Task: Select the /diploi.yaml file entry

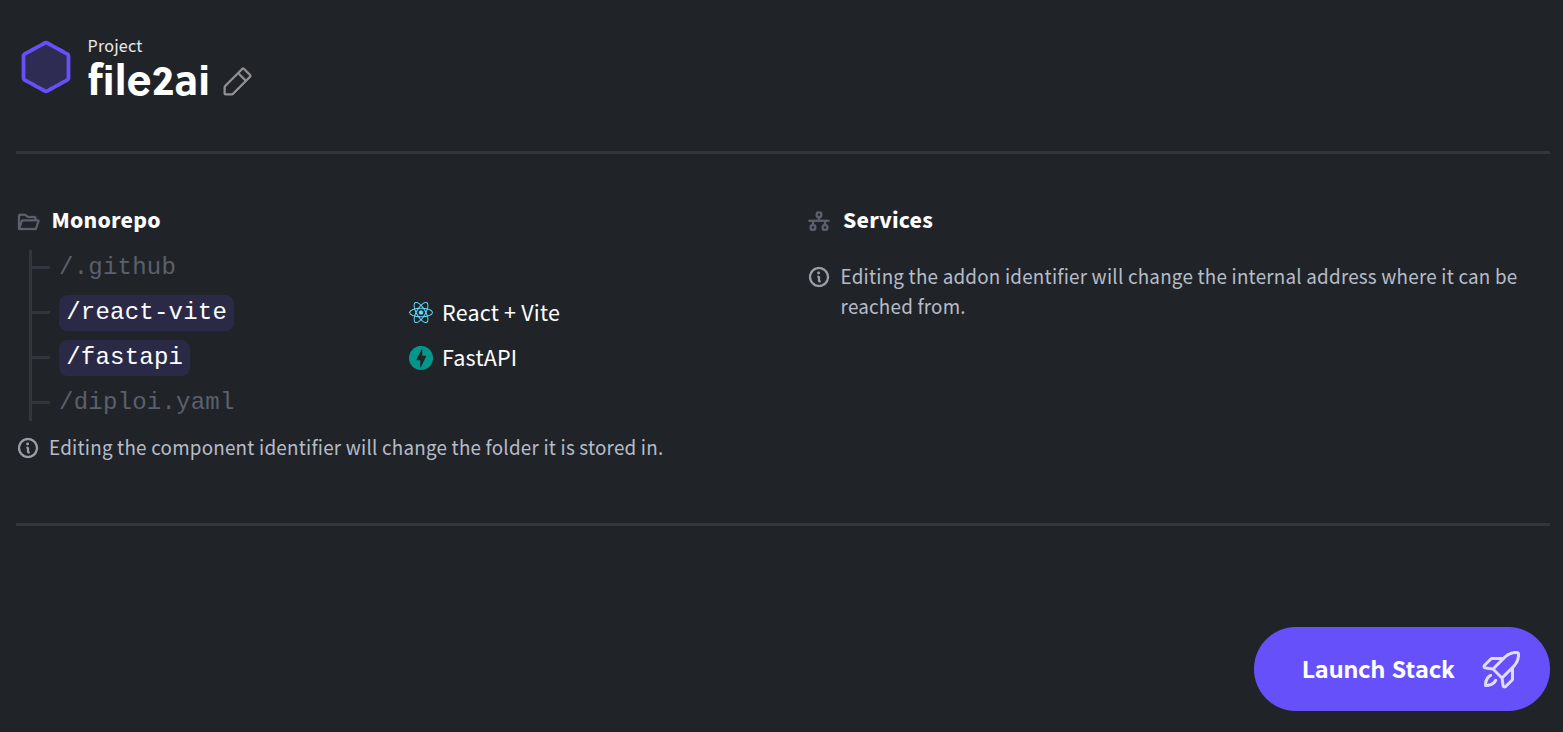Action: 146,400
